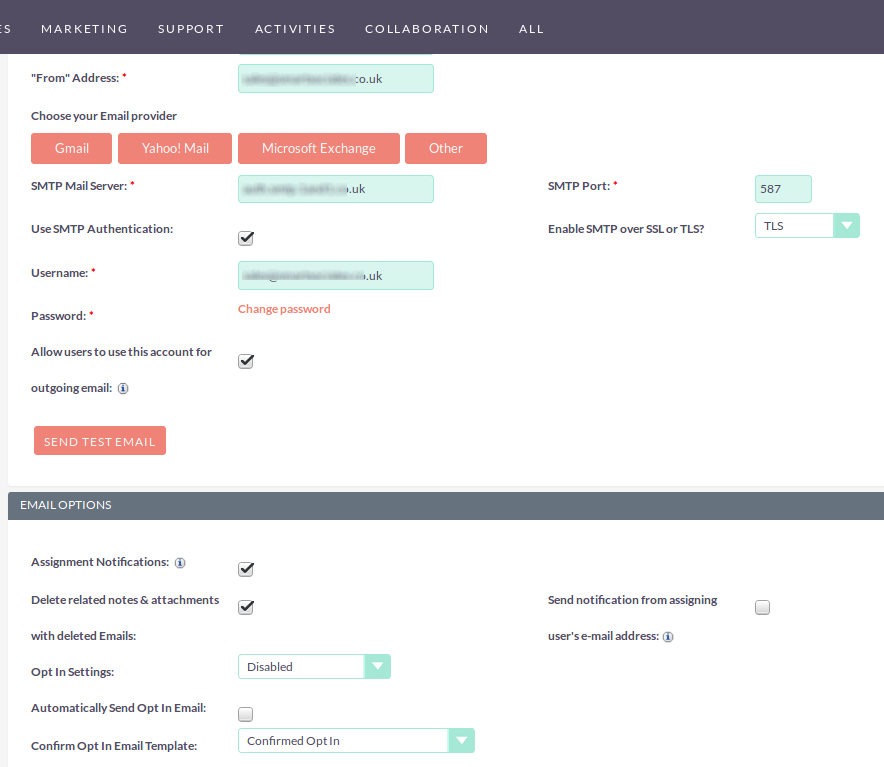Click the Change password link
The width and height of the screenshot is (884, 767).
pos(283,309)
